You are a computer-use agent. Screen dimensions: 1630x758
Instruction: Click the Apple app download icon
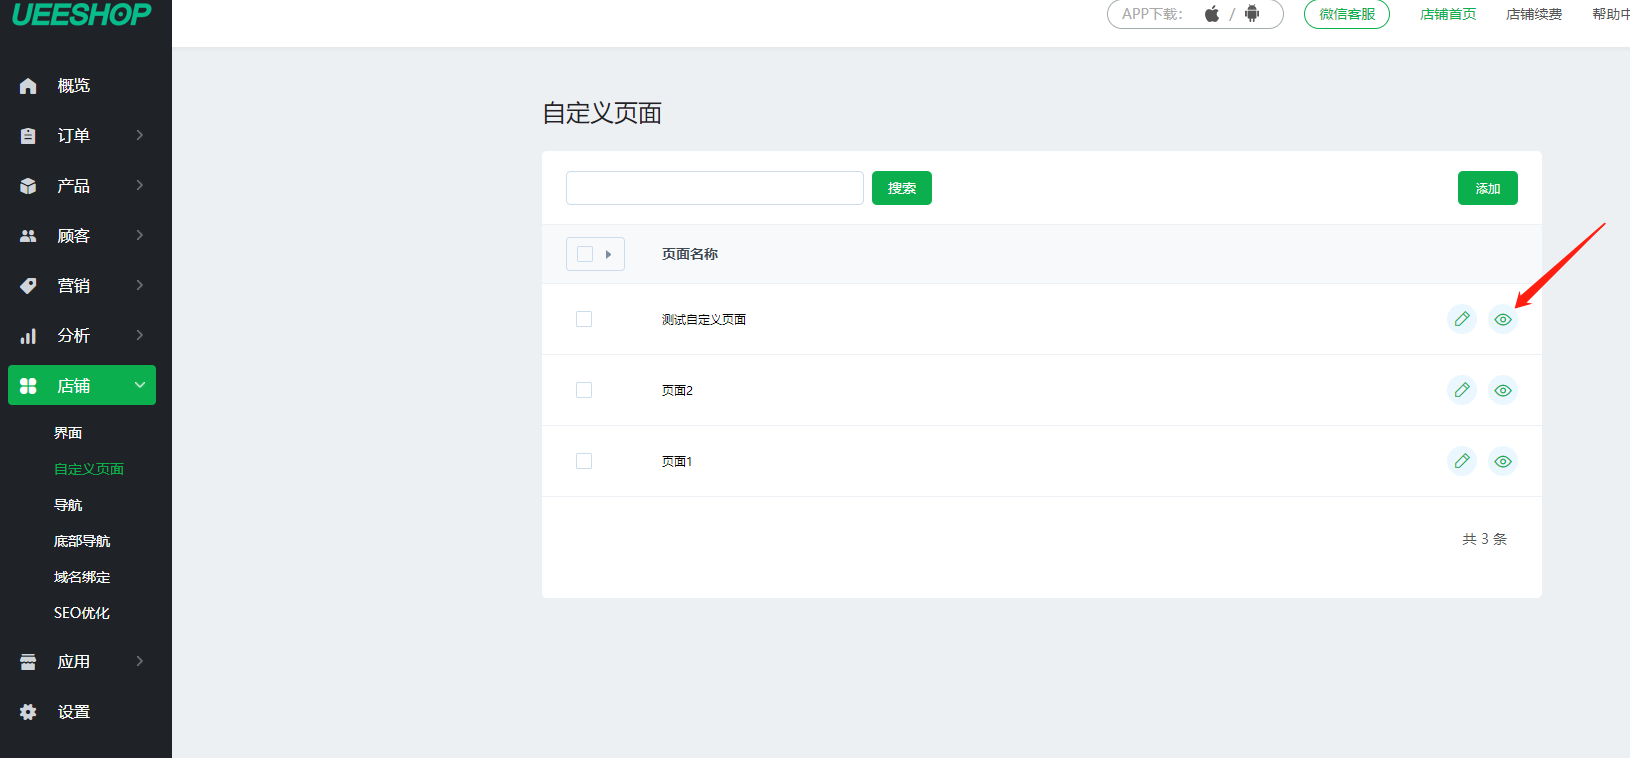click(x=1211, y=14)
